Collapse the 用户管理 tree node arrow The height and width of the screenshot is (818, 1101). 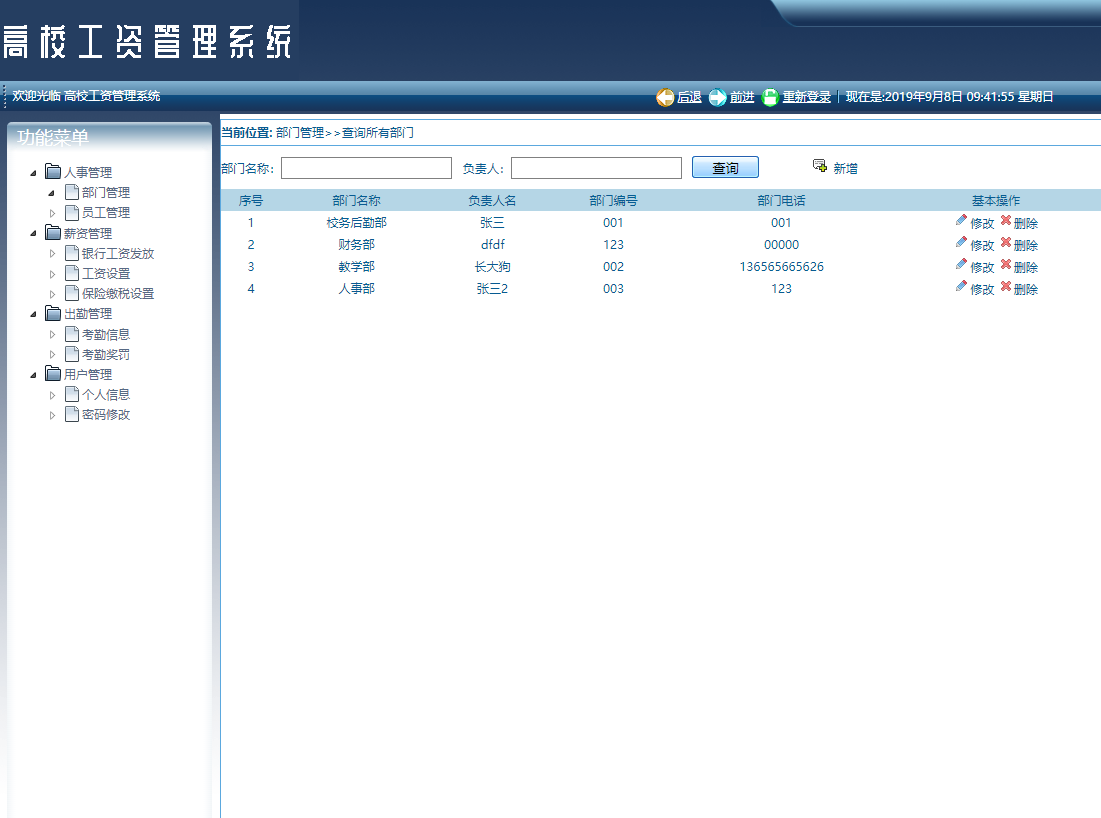[33, 375]
